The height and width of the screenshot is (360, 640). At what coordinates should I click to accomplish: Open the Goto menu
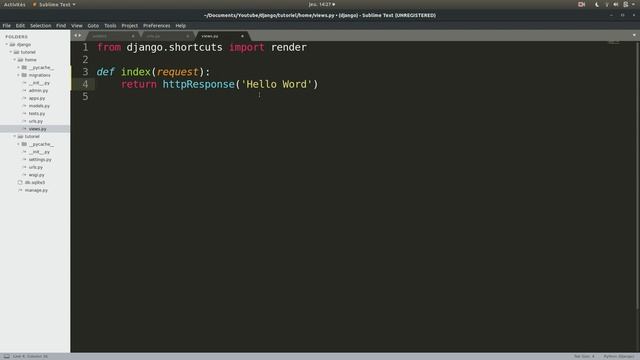click(93, 26)
